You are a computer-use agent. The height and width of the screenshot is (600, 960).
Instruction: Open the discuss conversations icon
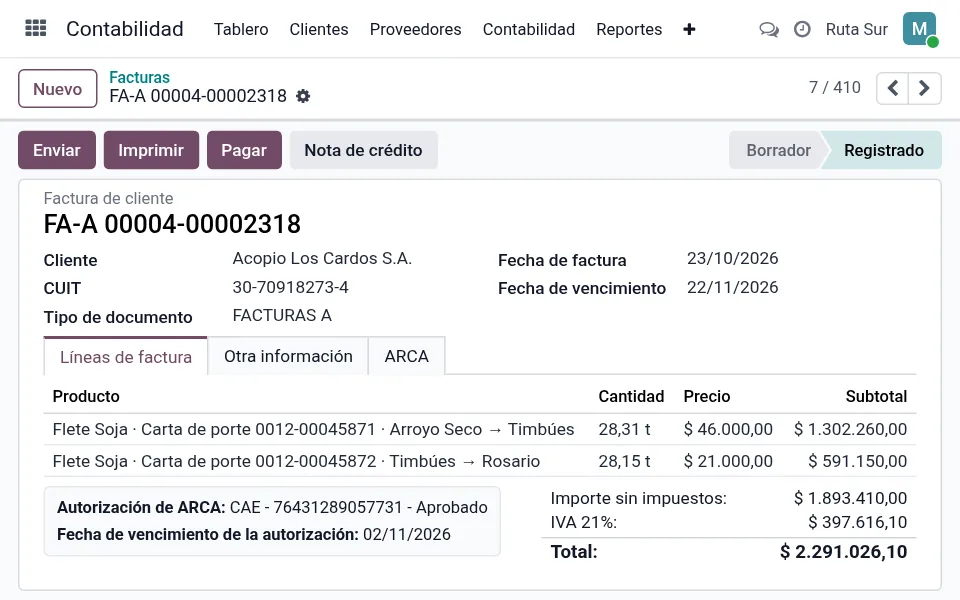point(769,29)
